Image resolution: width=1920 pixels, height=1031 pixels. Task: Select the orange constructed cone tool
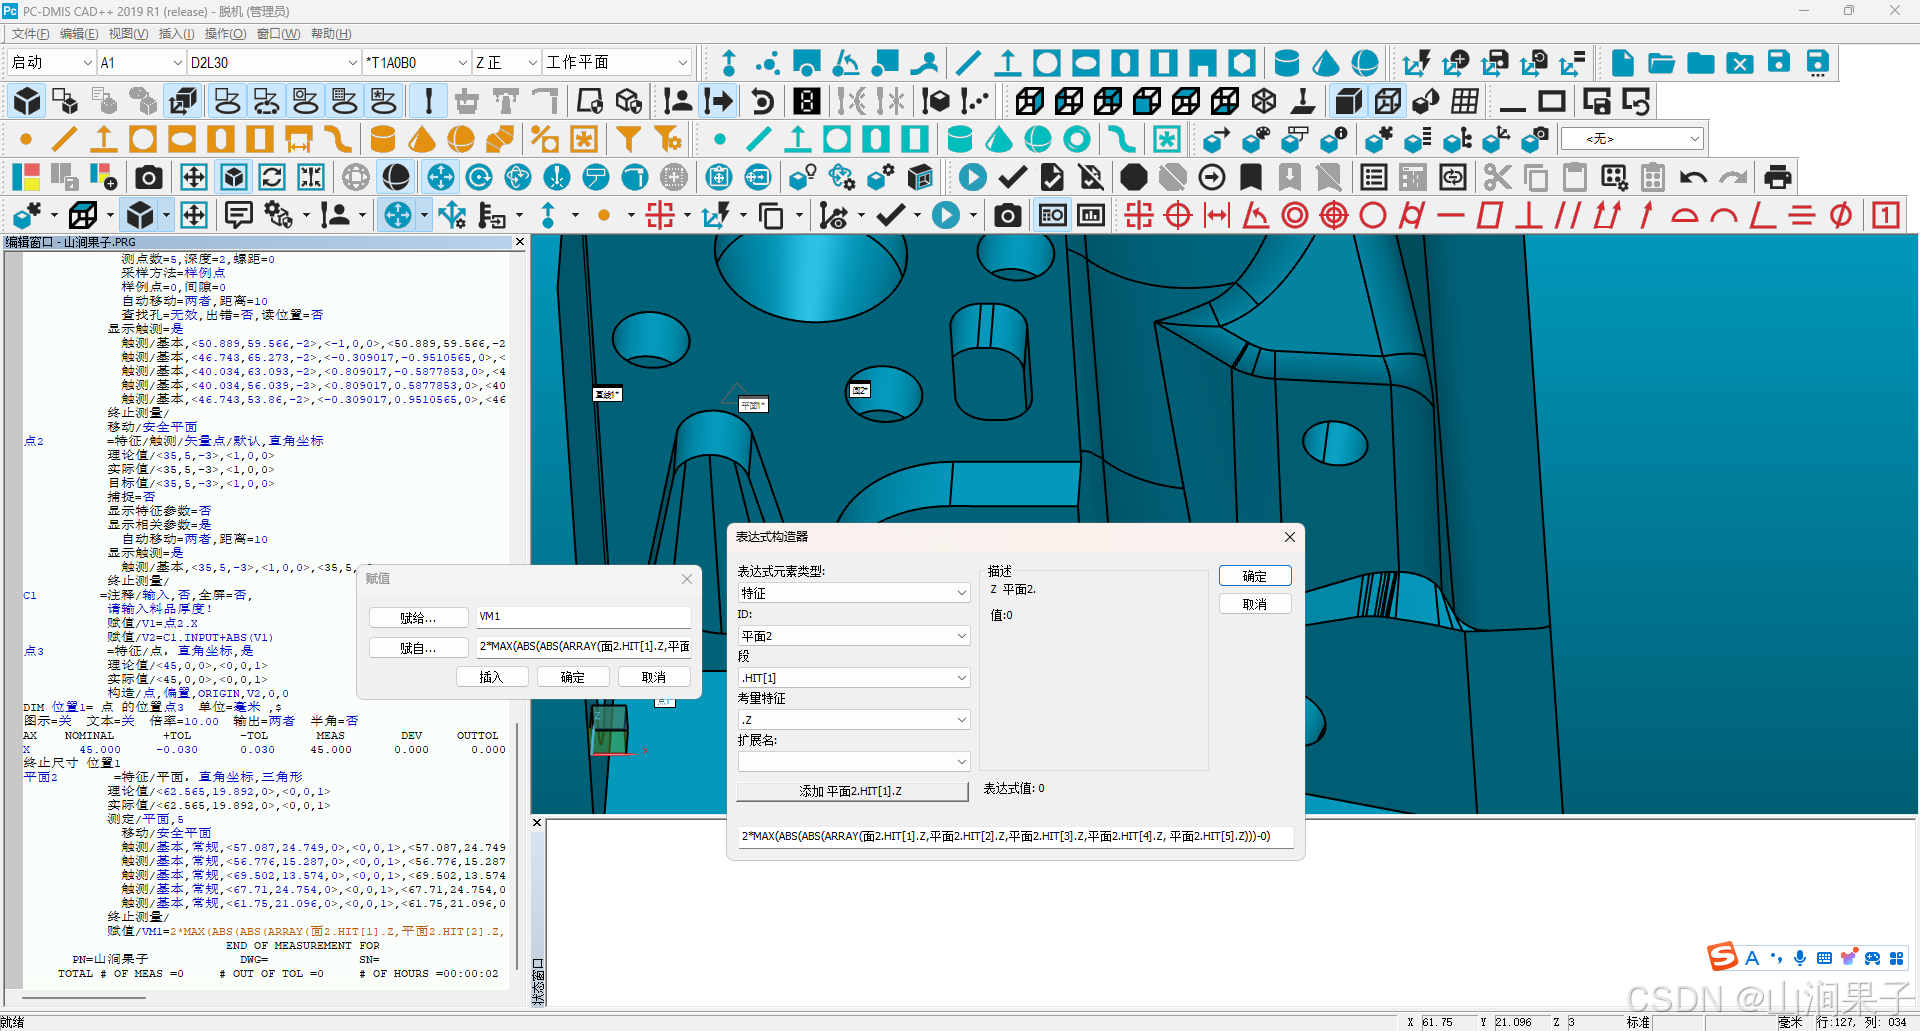(422, 139)
